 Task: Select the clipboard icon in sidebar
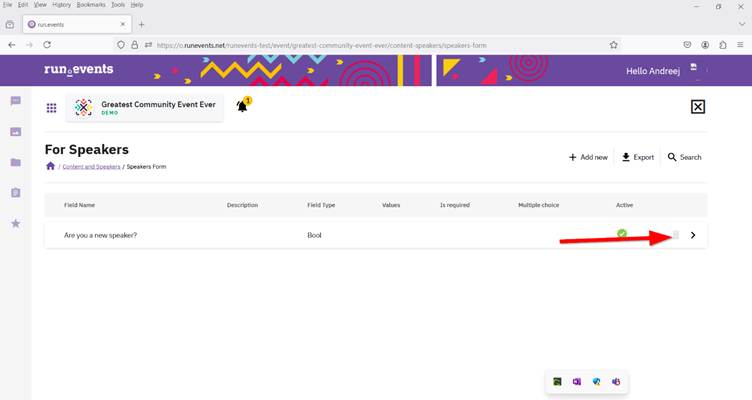click(15, 193)
